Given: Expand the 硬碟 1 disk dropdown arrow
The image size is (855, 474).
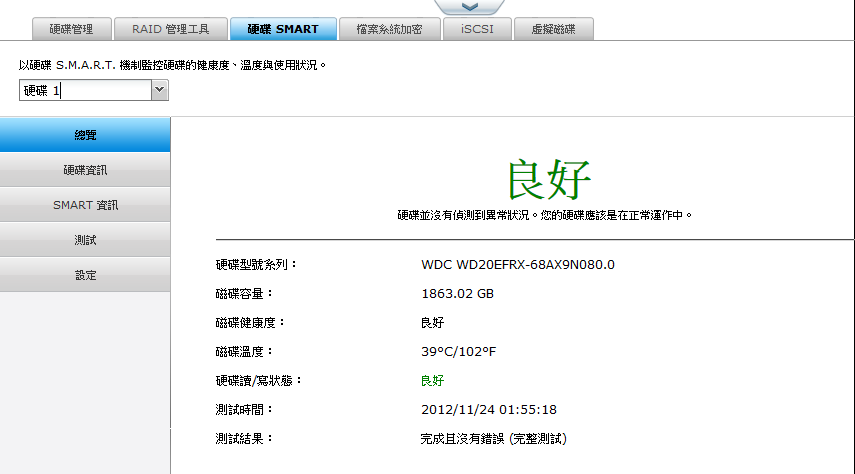Looking at the screenshot, I should click(159, 90).
